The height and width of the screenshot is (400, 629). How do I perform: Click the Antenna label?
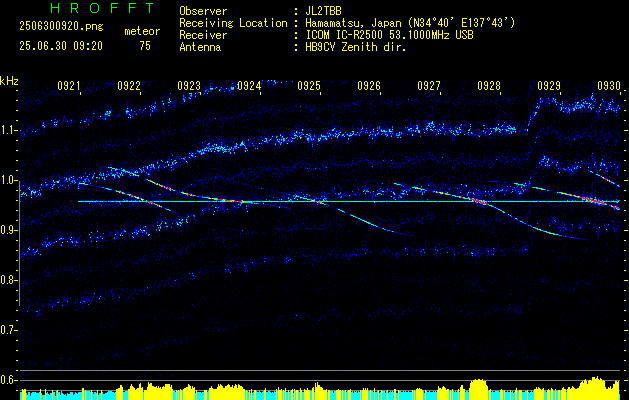click(200, 47)
